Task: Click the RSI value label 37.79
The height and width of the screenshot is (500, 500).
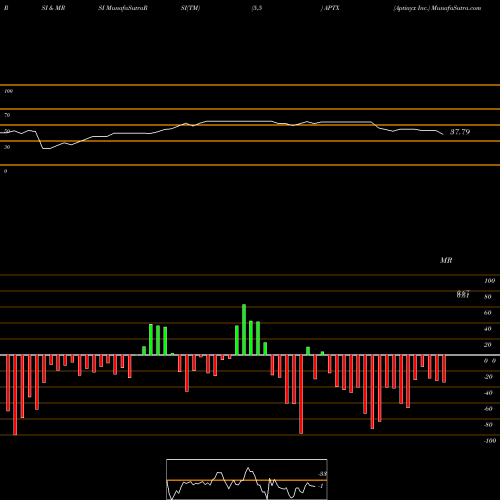Action: coord(460,132)
